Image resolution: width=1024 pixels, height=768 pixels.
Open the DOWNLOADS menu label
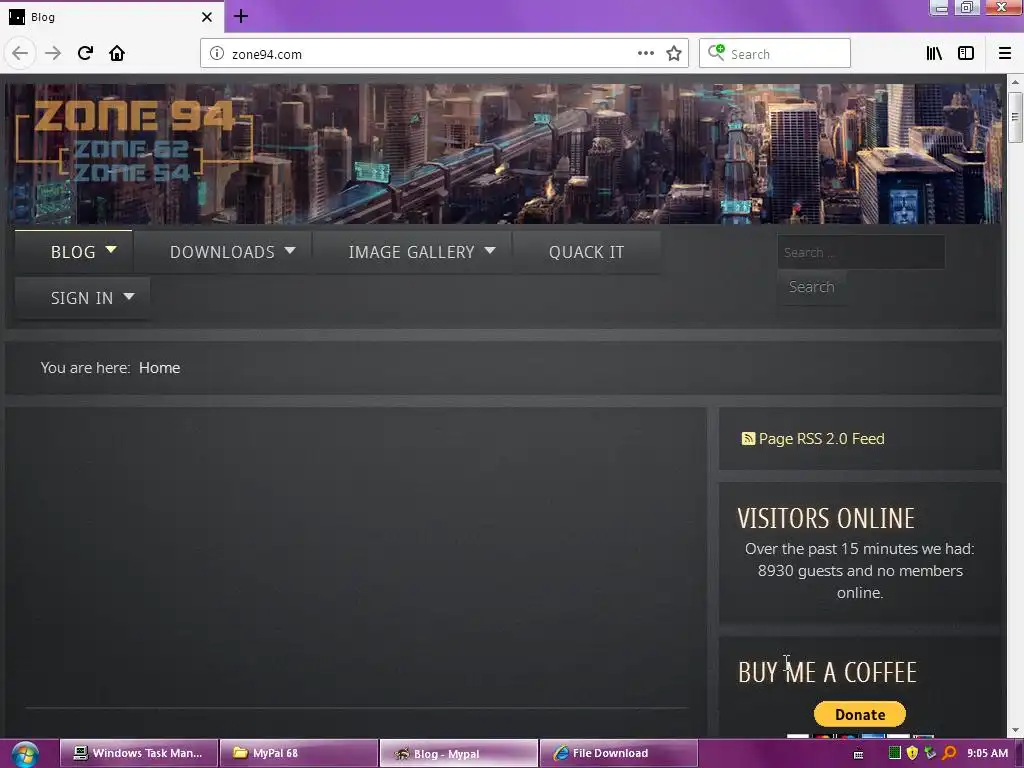point(222,252)
